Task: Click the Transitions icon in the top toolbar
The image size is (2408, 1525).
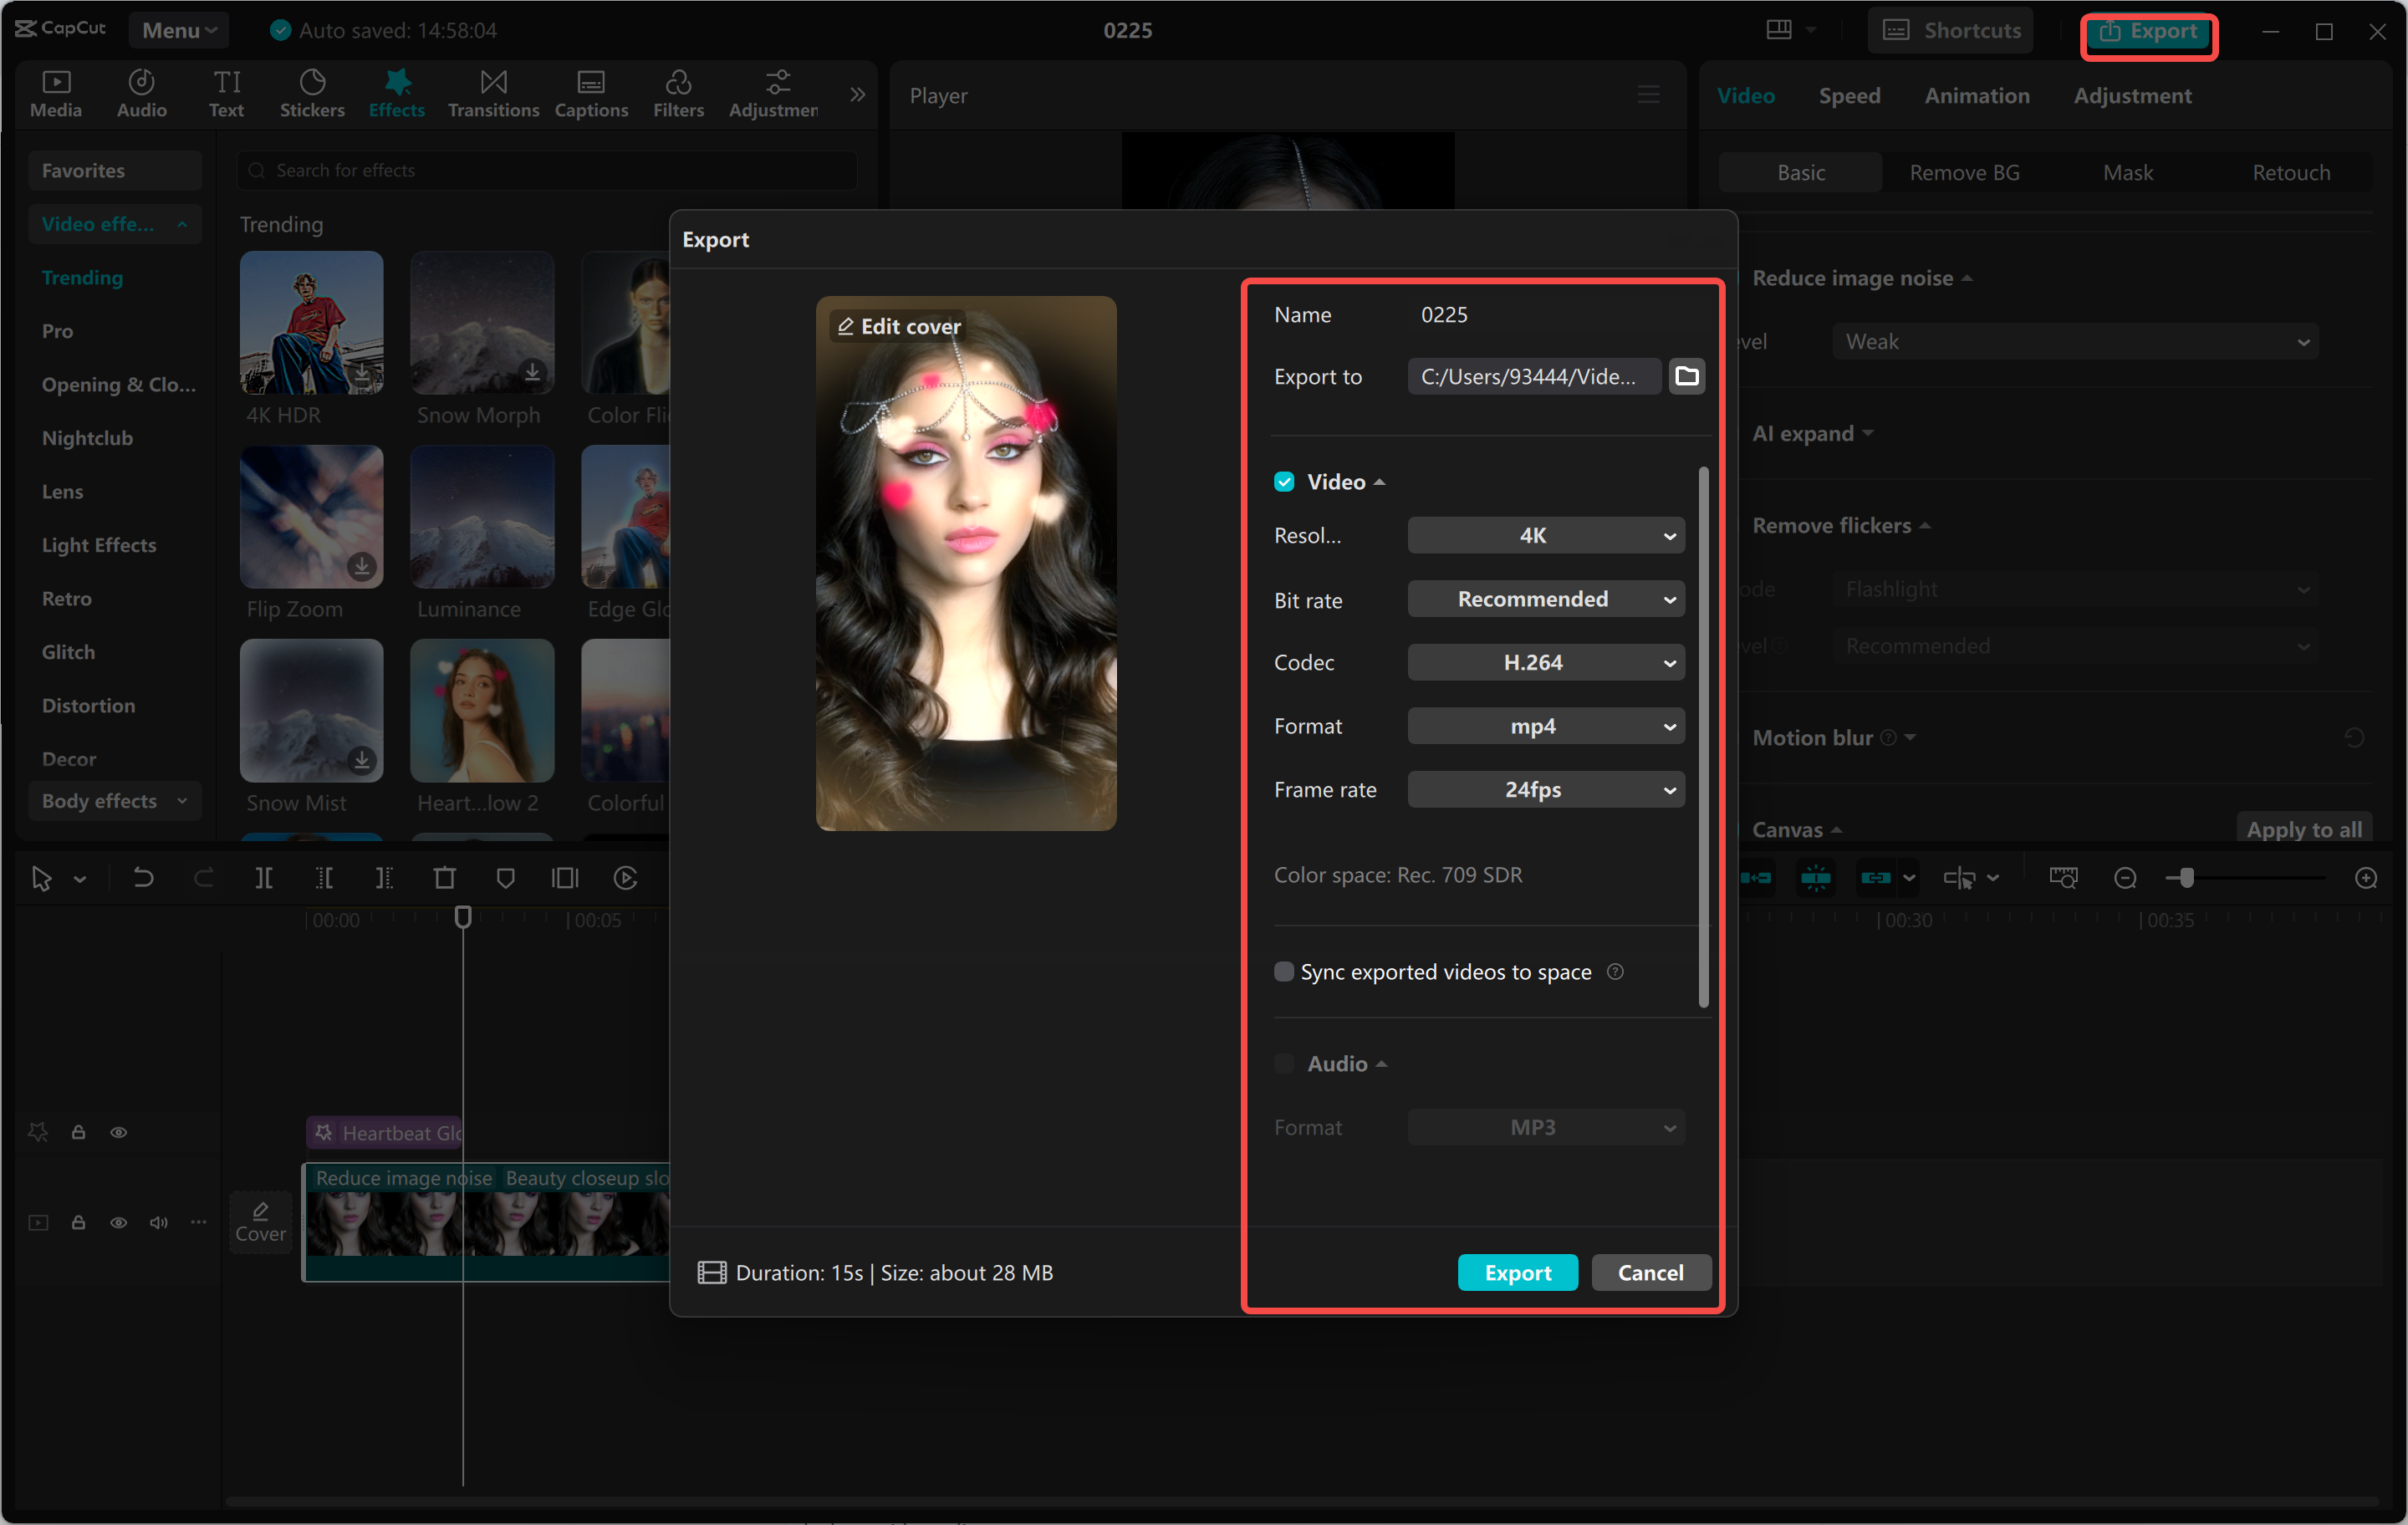Action: [493, 93]
